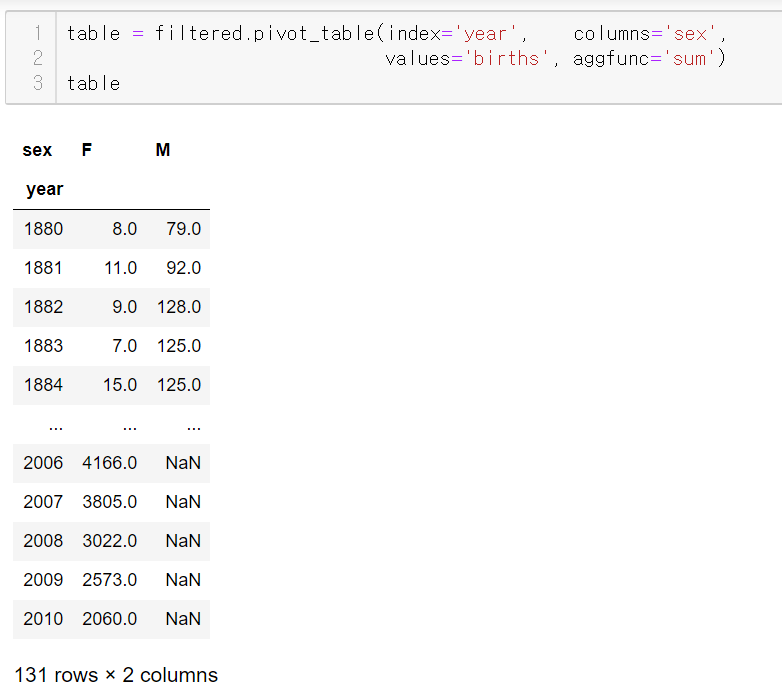
Task: Click the 92.0 value in row 1881
Action: click(x=184, y=268)
